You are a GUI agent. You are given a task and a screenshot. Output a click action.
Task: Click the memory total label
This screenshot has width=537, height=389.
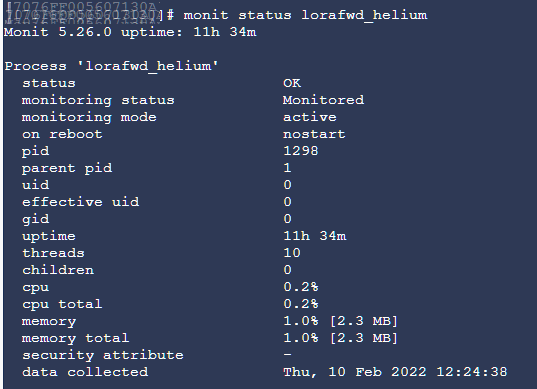click(75, 338)
